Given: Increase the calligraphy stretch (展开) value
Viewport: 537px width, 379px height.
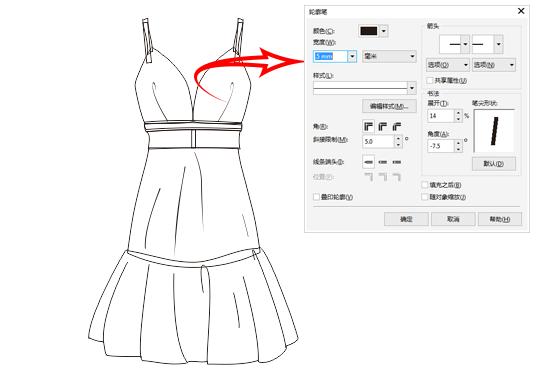Looking at the screenshot, I should click(x=458, y=113).
